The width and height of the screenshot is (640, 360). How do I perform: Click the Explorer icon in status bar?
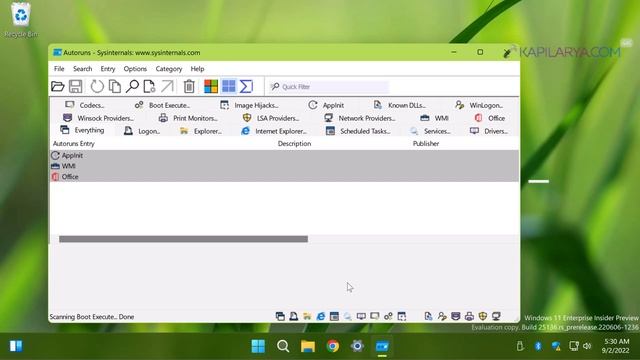(x=307, y=316)
